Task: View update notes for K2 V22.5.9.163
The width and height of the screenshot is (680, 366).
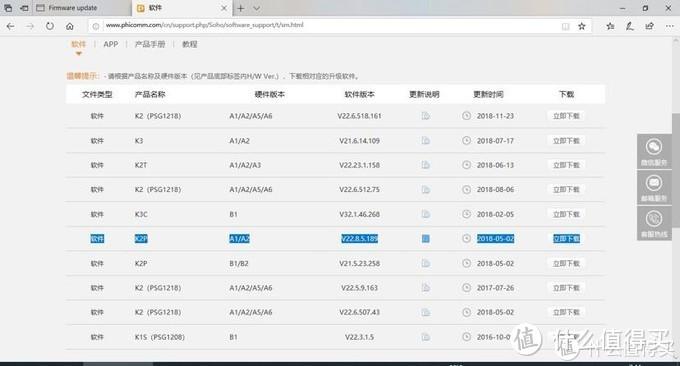Action: pos(425,288)
